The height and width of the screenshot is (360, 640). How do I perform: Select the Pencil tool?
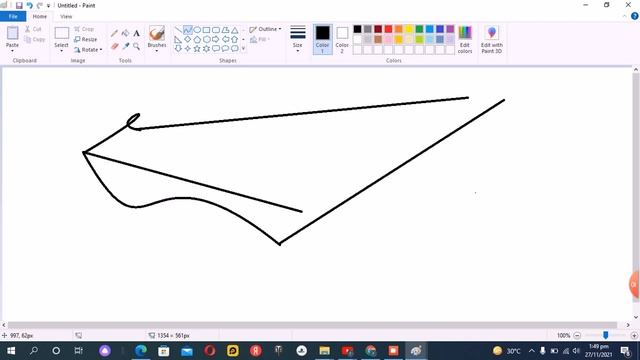pyautogui.click(x=114, y=33)
